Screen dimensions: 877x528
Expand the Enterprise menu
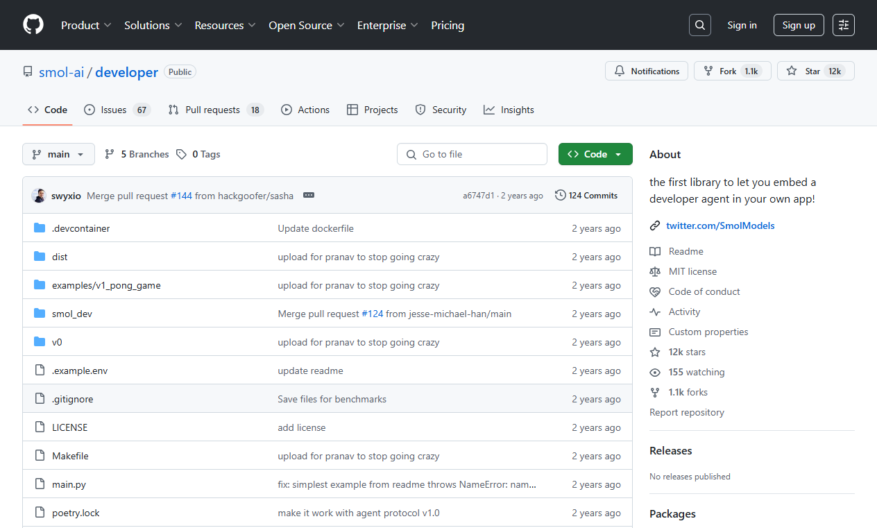coord(387,25)
